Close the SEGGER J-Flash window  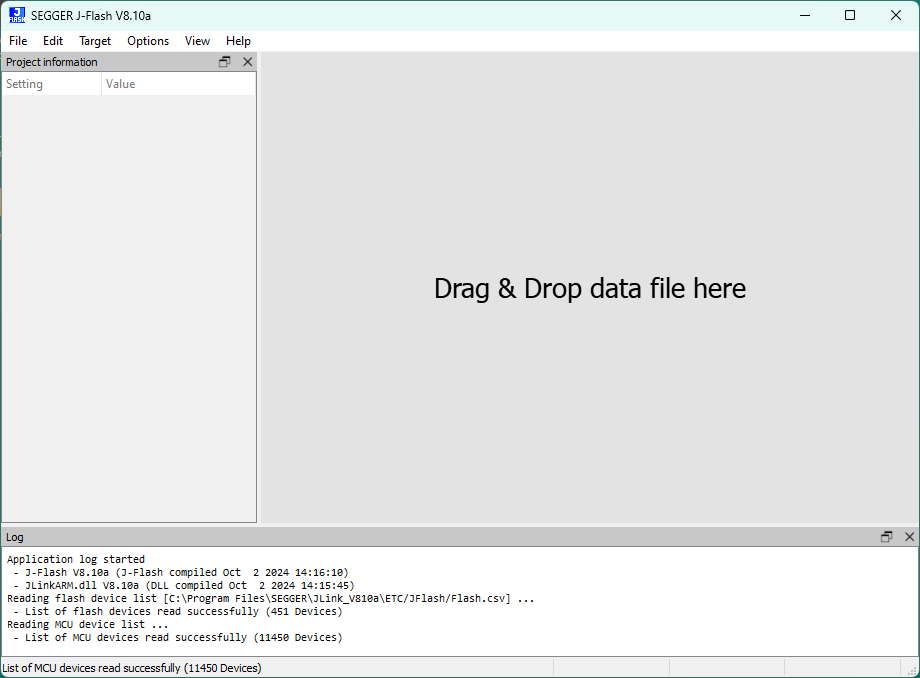895,15
